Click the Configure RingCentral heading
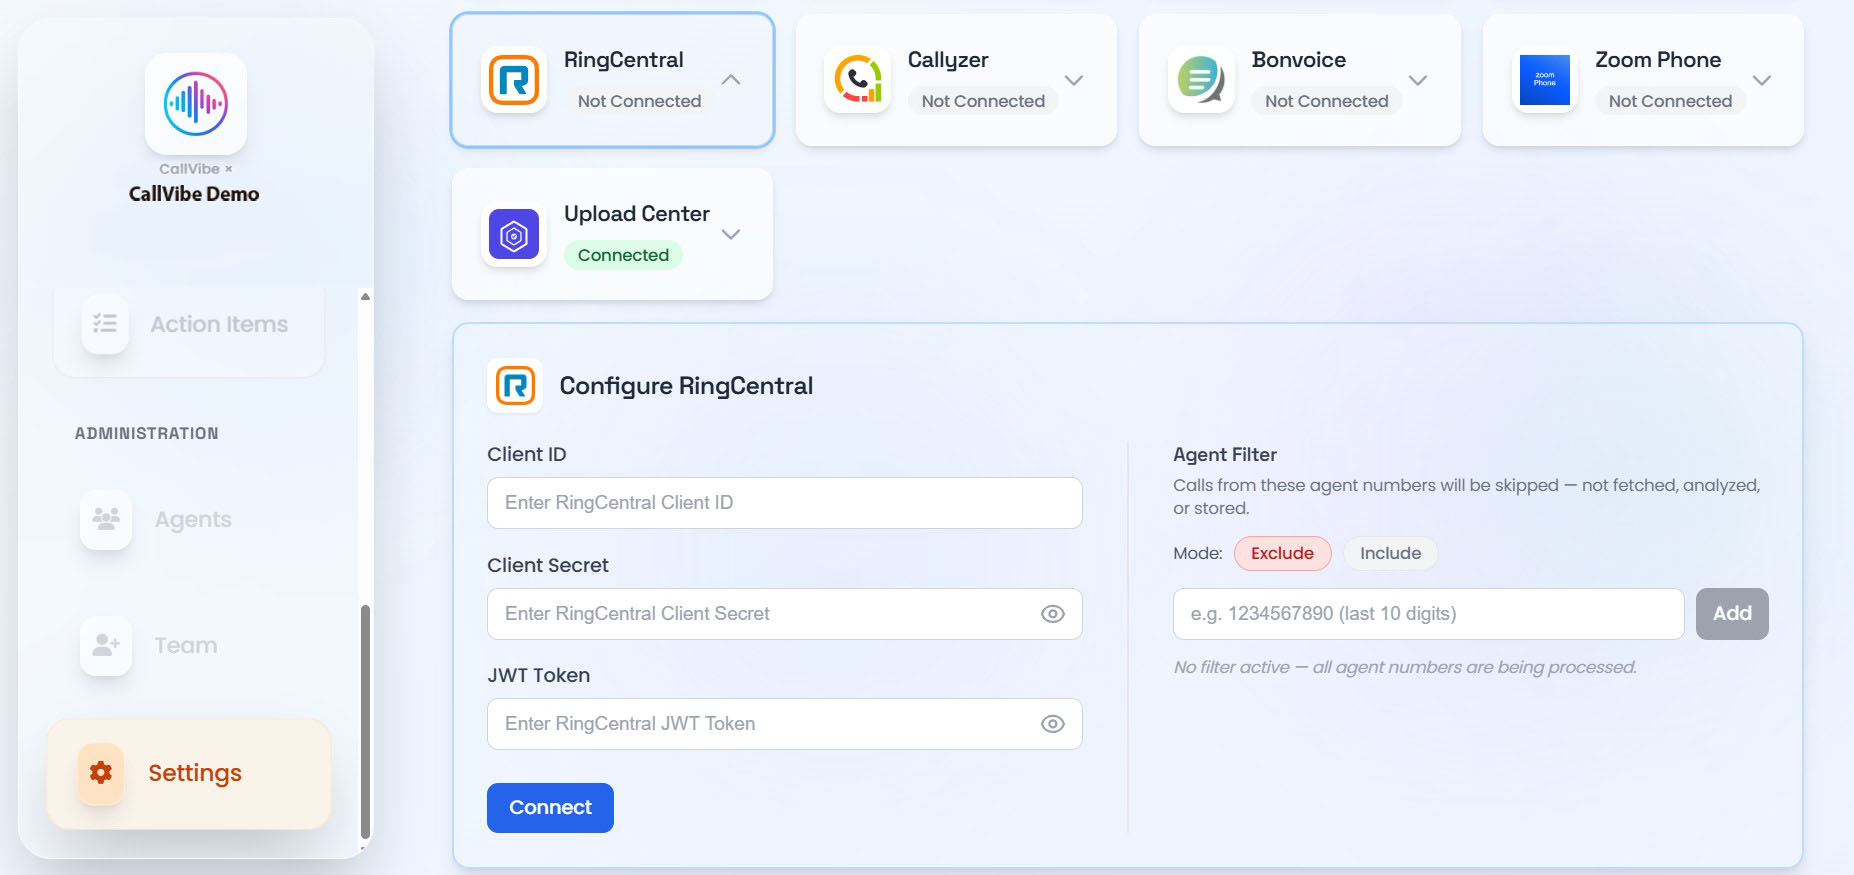Viewport: 1854px width, 875px height. [x=686, y=386]
